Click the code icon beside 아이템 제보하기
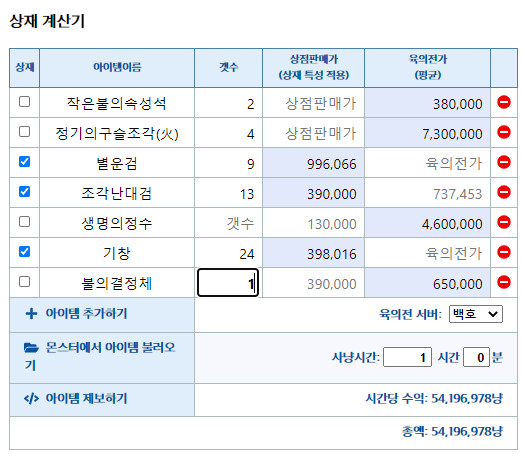The image size is (523, 462). click(x=31, y=399)
